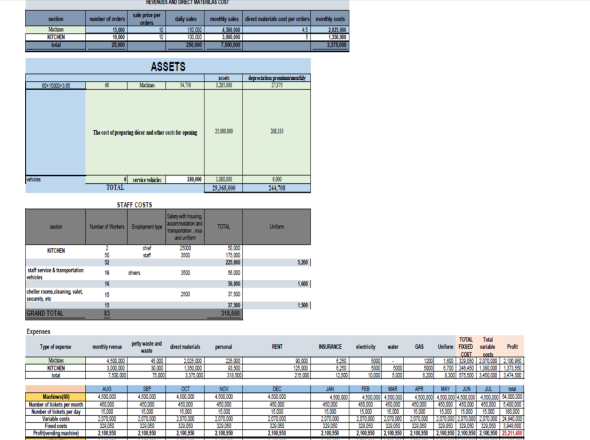Select the 'direct materials cost per orders' header
Image resolution: width=590 pixels, height=440 pixels.
277,18
